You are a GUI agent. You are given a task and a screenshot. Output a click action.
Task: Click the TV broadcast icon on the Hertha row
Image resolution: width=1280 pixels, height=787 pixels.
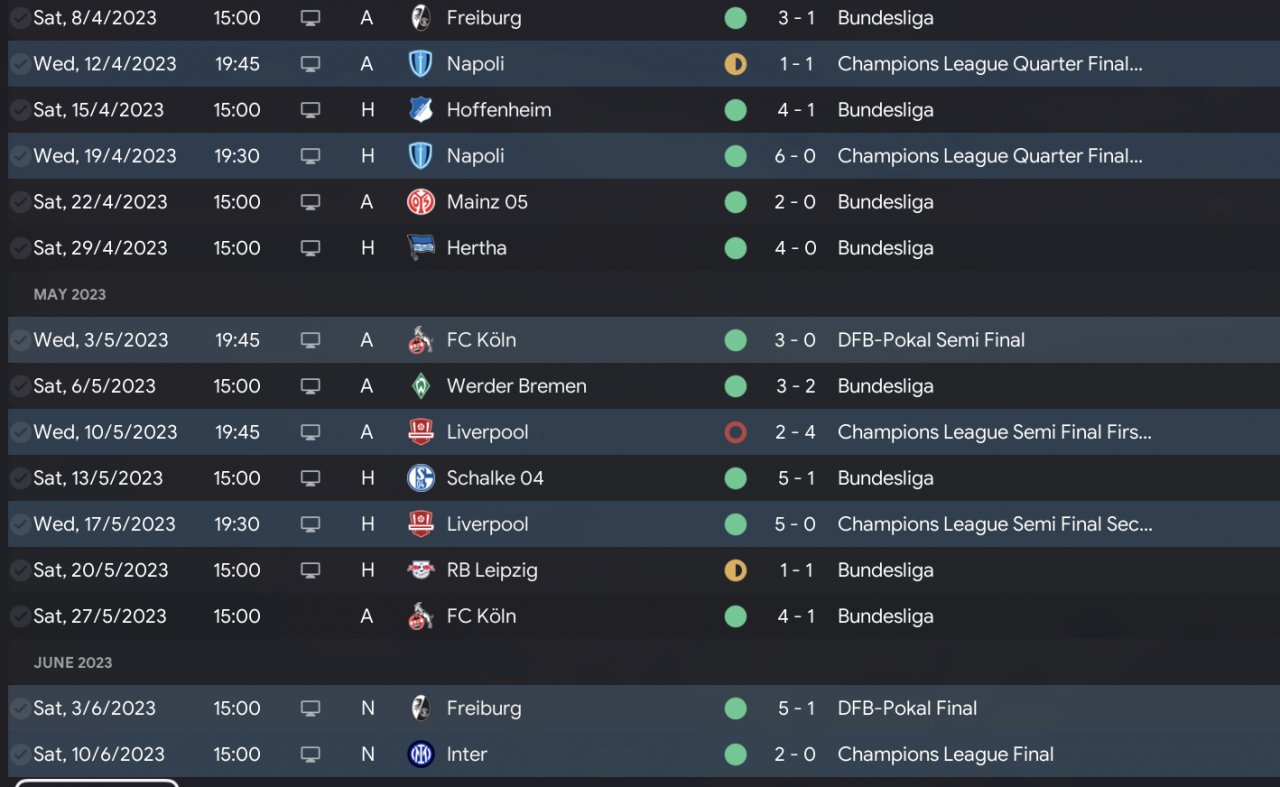coord(311,248)
